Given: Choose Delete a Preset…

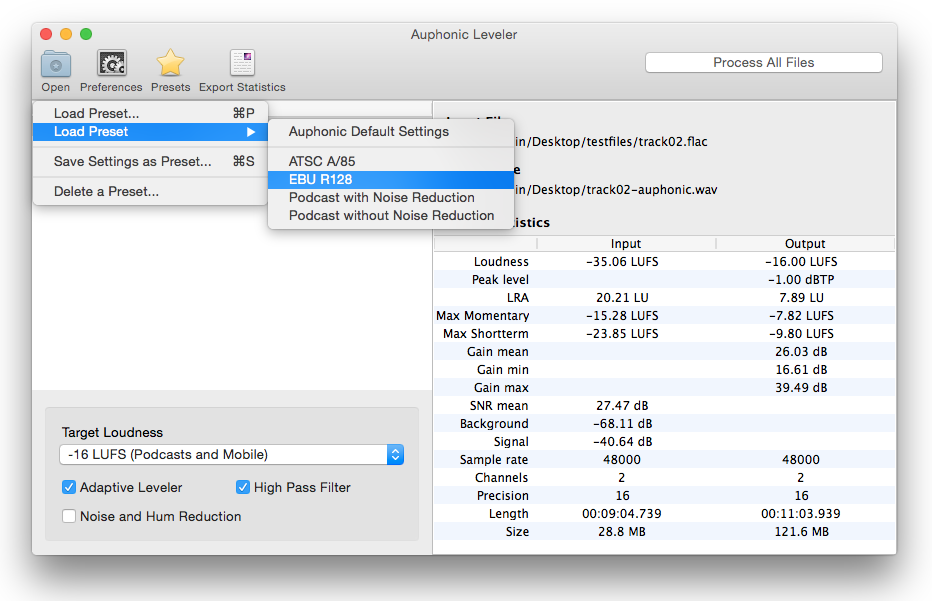Looking at the screenshot, I should click(x=150, y=191).
